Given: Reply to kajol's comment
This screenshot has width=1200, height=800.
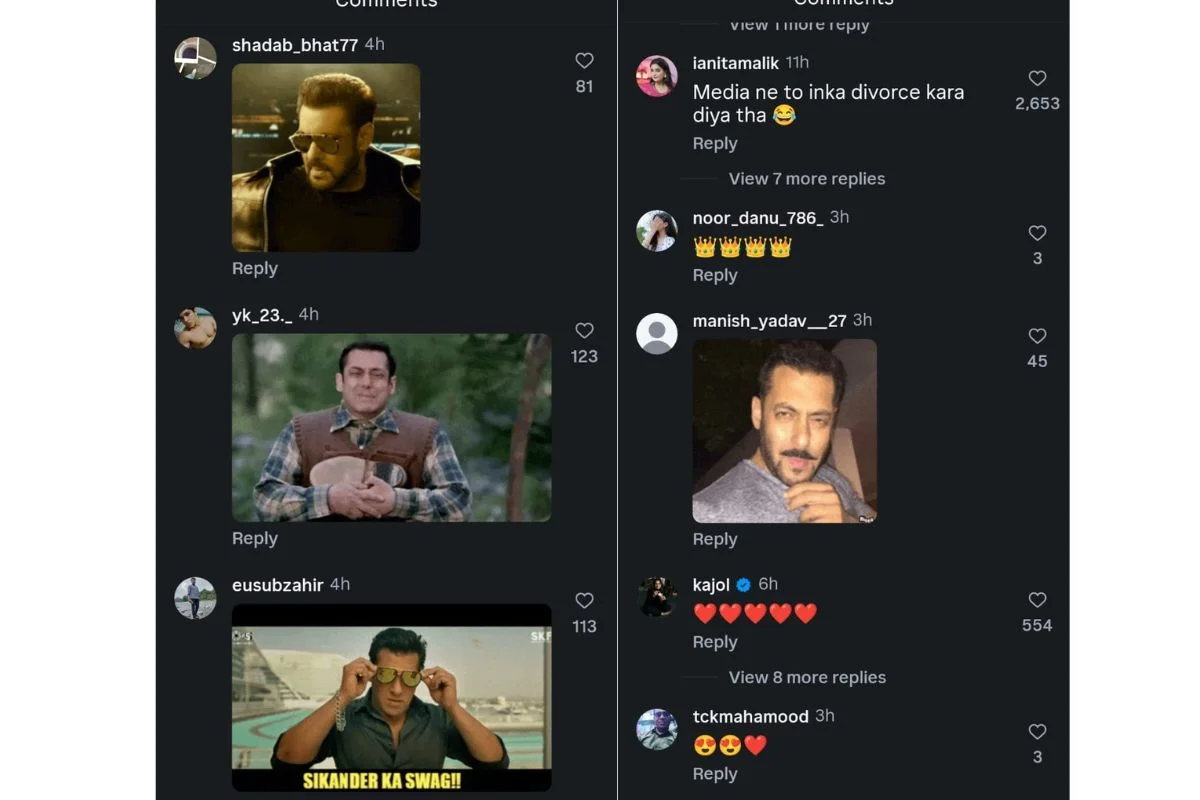Looking at the screenshot, I should pos(715,642).
